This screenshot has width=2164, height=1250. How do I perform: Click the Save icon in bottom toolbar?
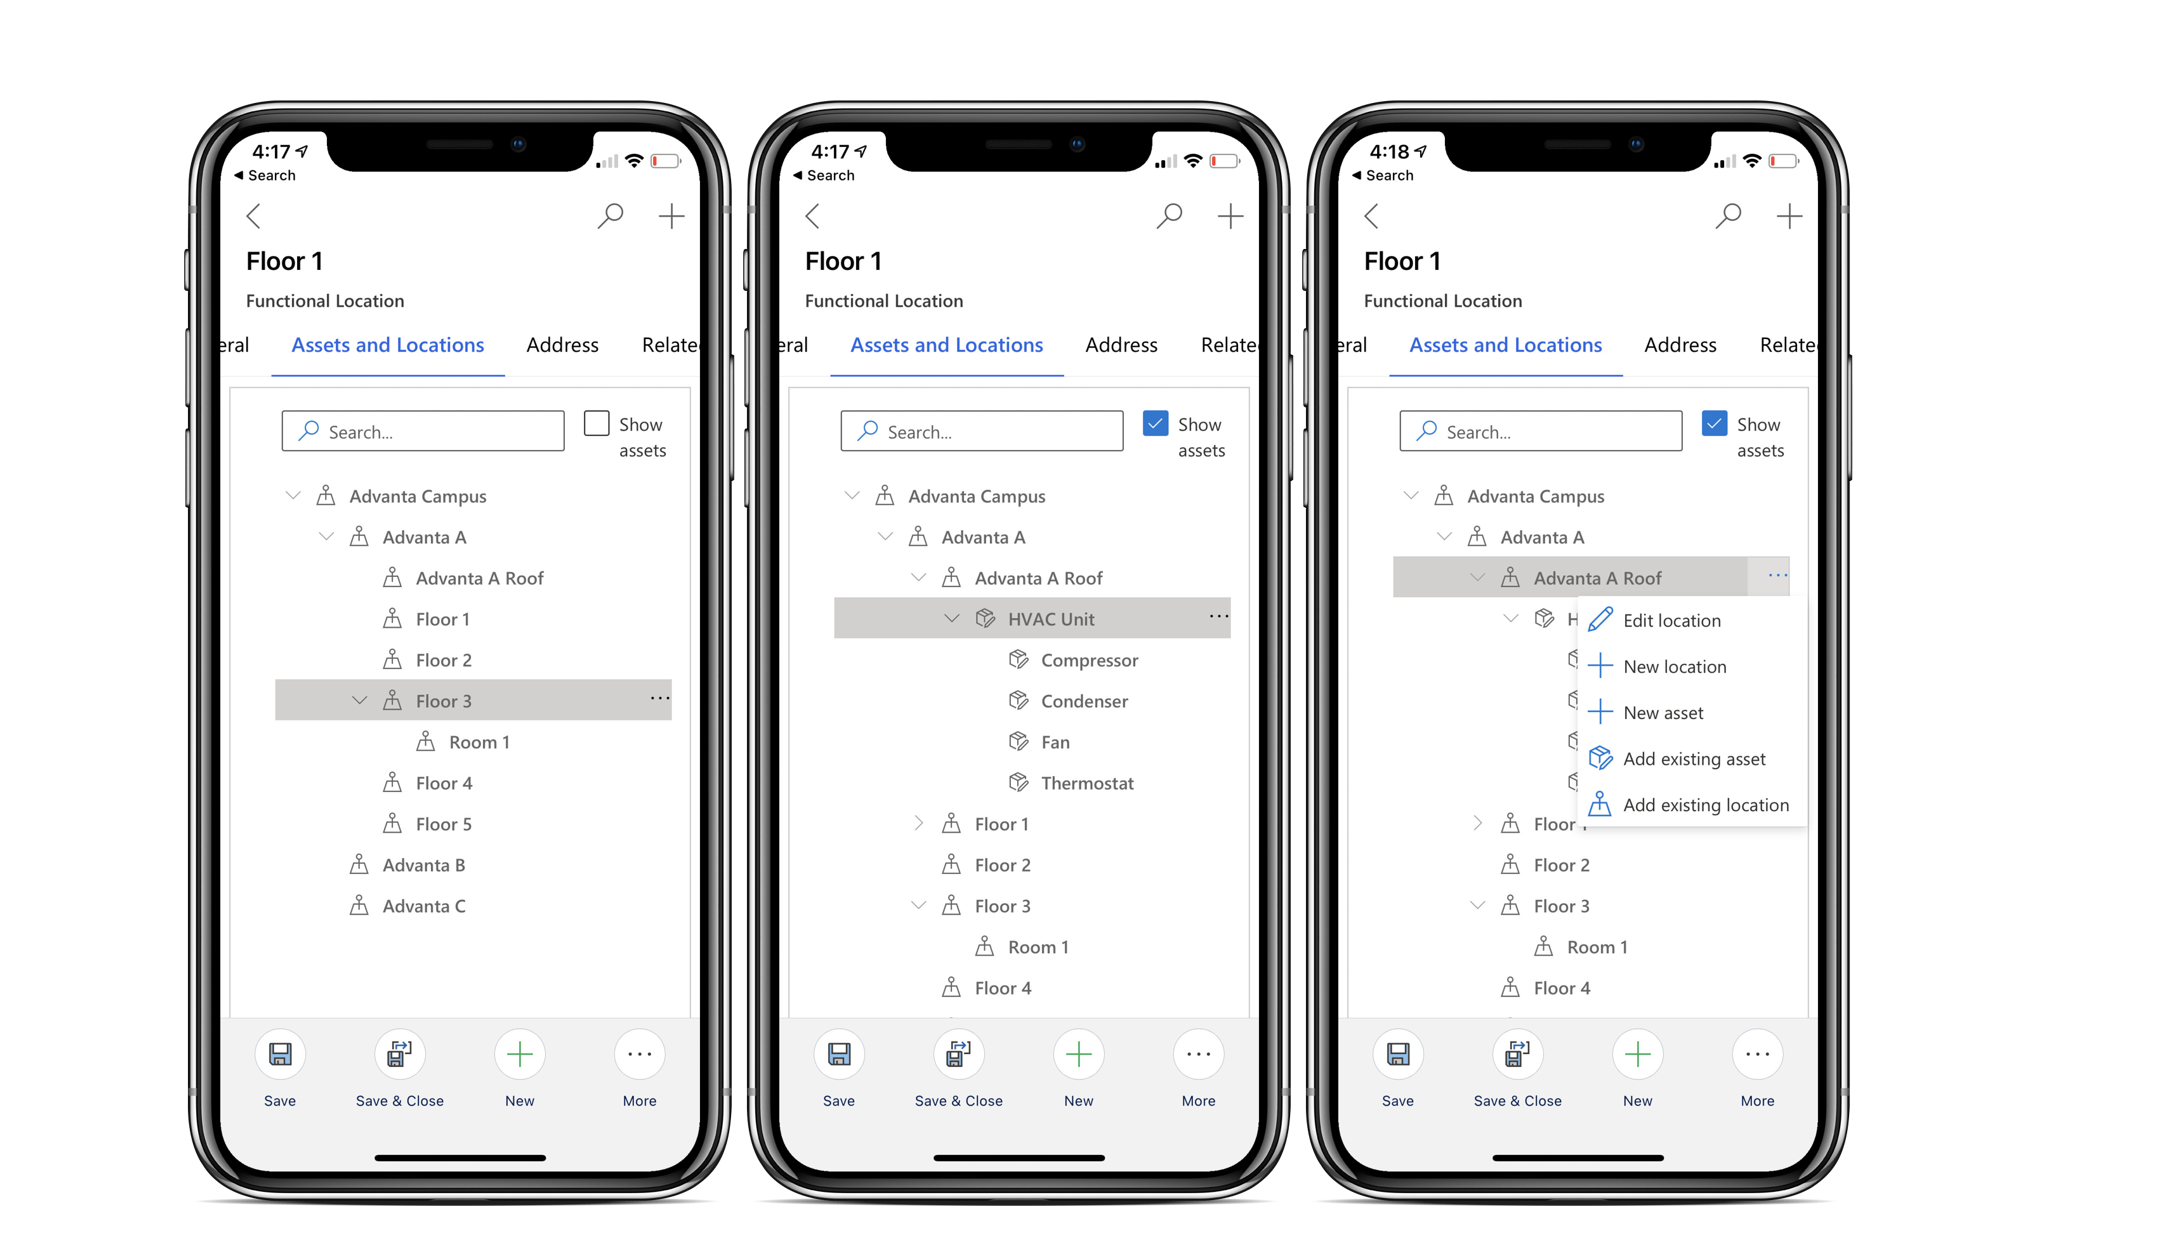click(x=283, y=1055)
